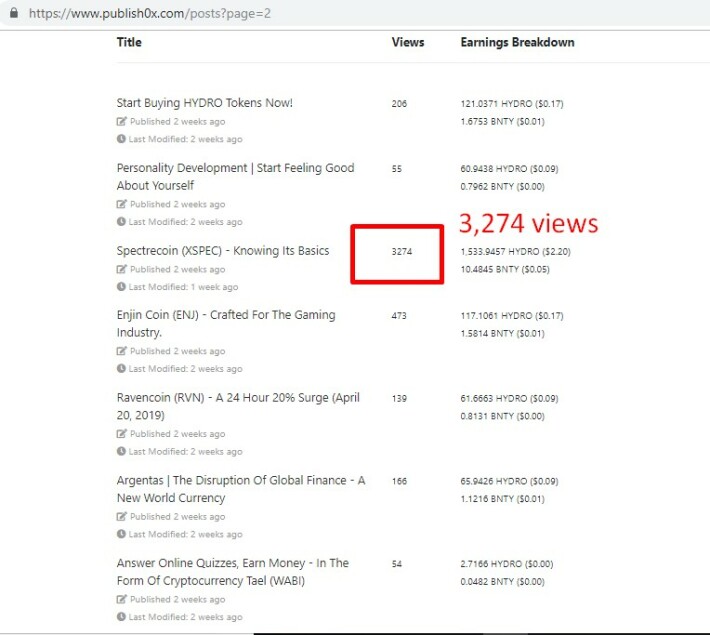Click '60.9438 HYDRO ($0.09)' earnings

pyautogui.click(x=509, y=169)
